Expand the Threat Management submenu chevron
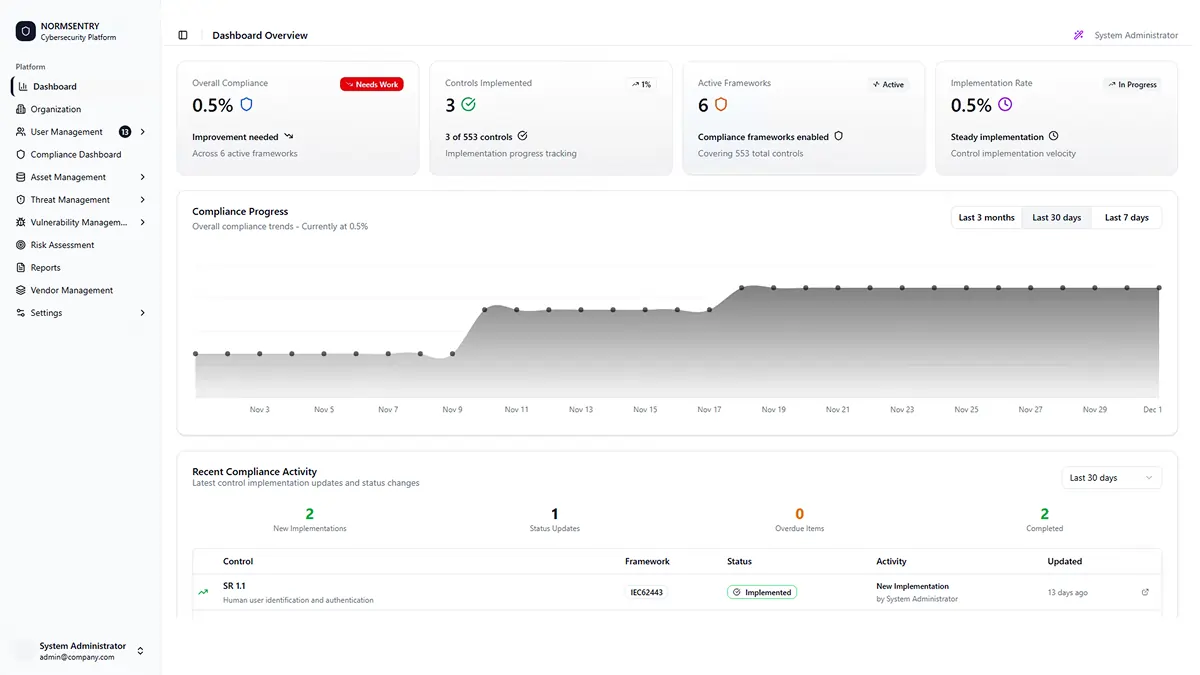Image resolution: width=1200 pixels, height=675 pixels. 143,200
